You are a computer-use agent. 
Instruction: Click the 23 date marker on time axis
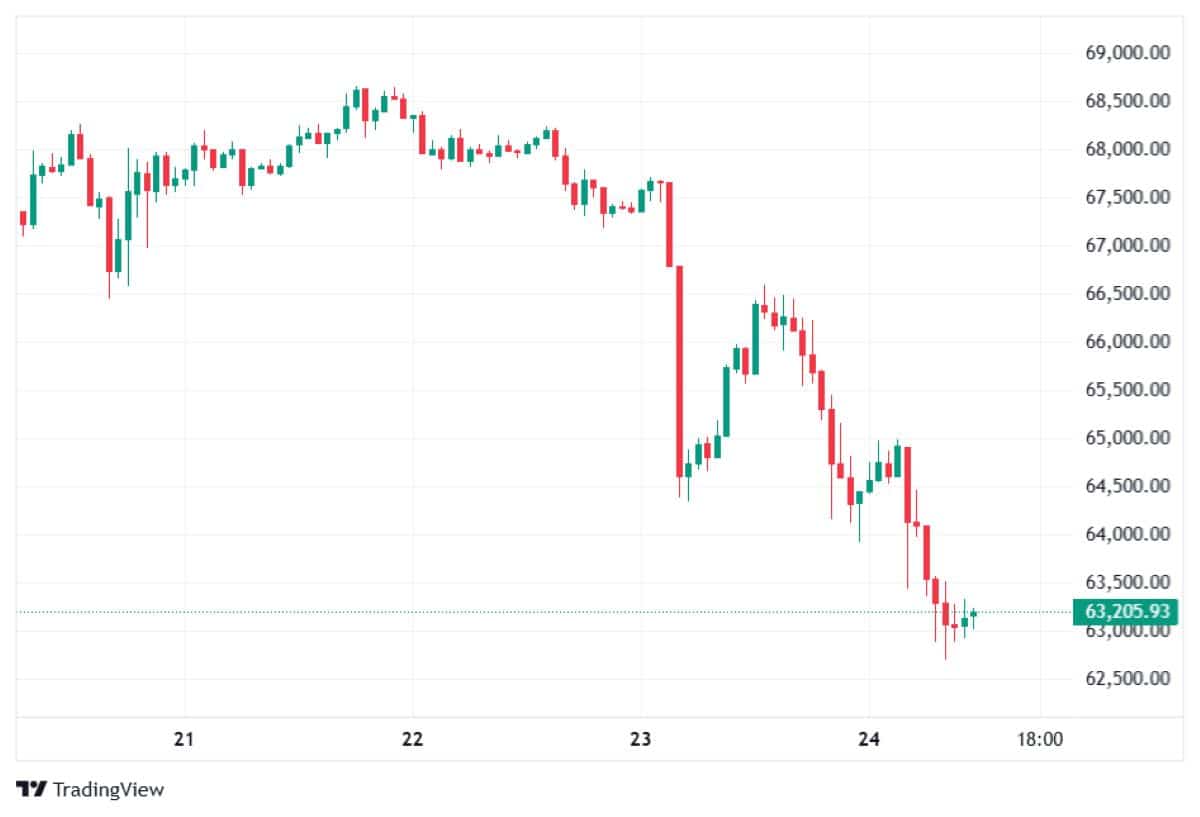pos(641,740)
